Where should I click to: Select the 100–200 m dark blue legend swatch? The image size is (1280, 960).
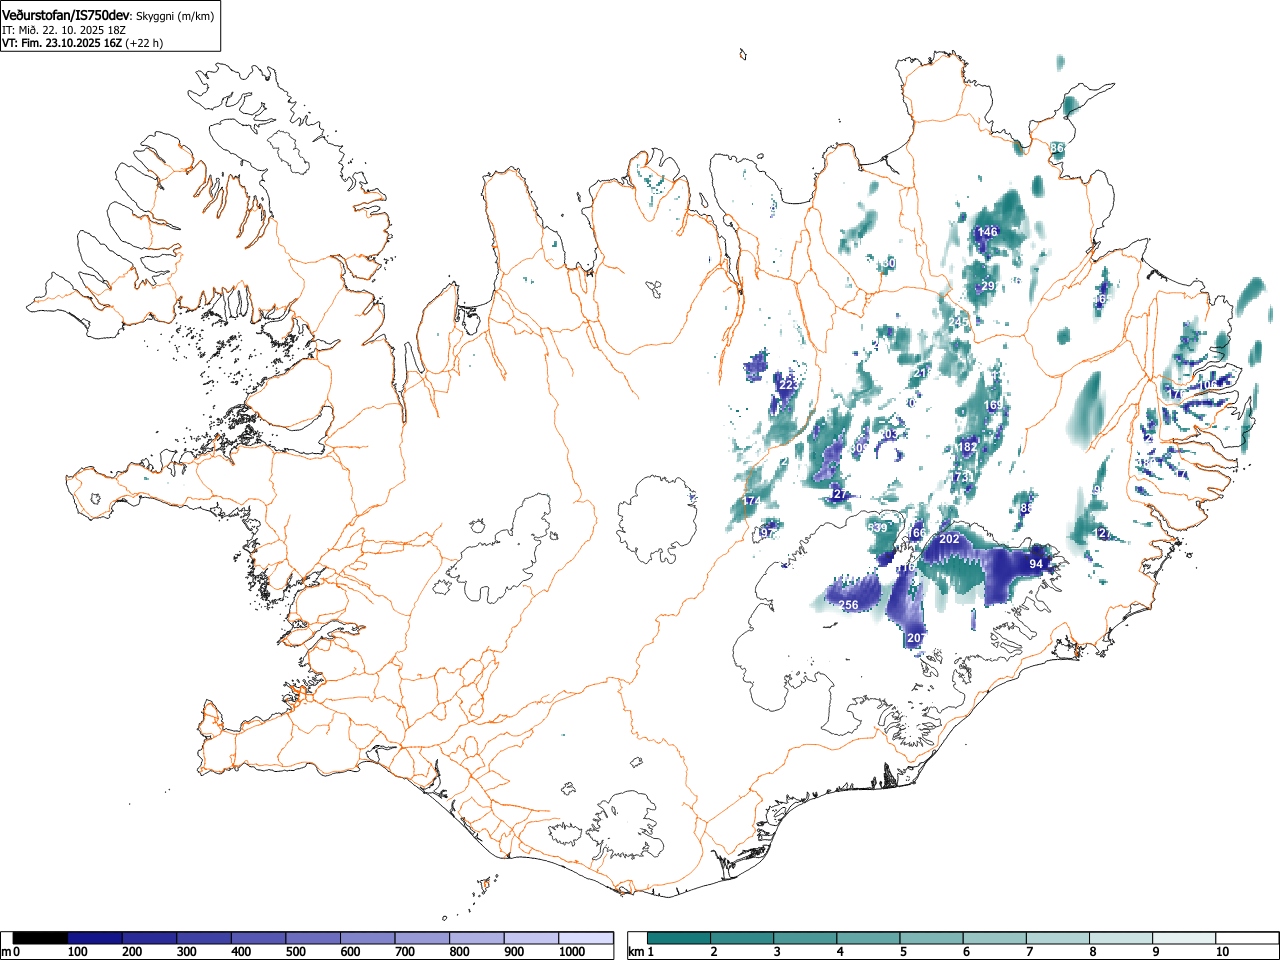point(96,938)
